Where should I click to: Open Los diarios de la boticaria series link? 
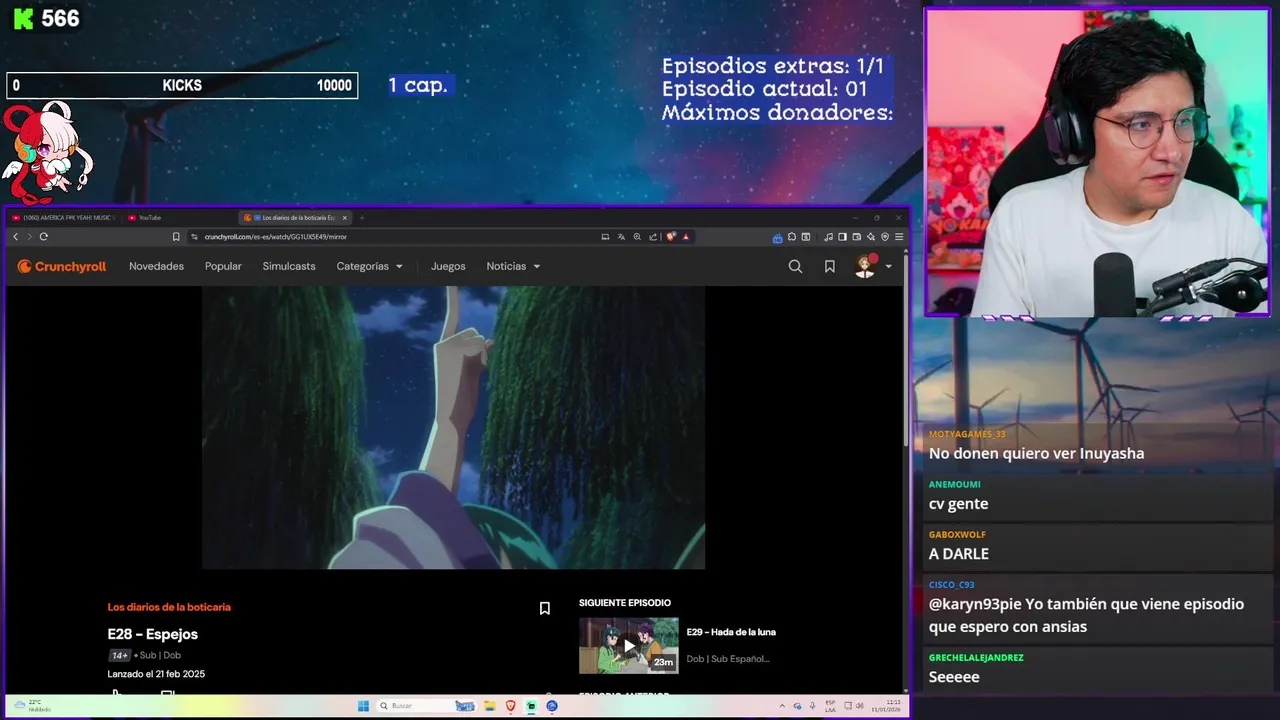tap(169, 607)
